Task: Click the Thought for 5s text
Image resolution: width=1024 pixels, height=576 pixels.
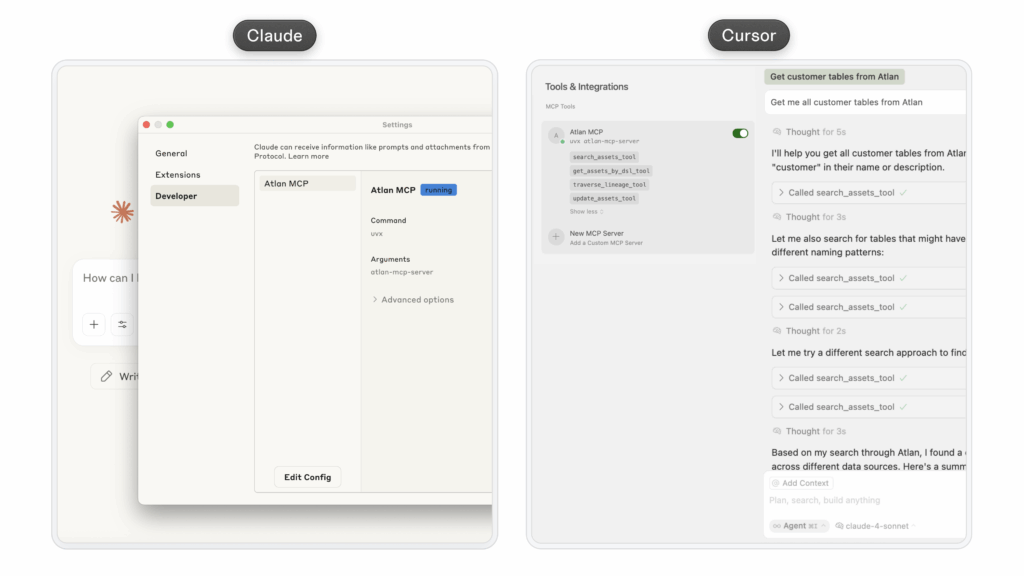Action: coord(816,132)
